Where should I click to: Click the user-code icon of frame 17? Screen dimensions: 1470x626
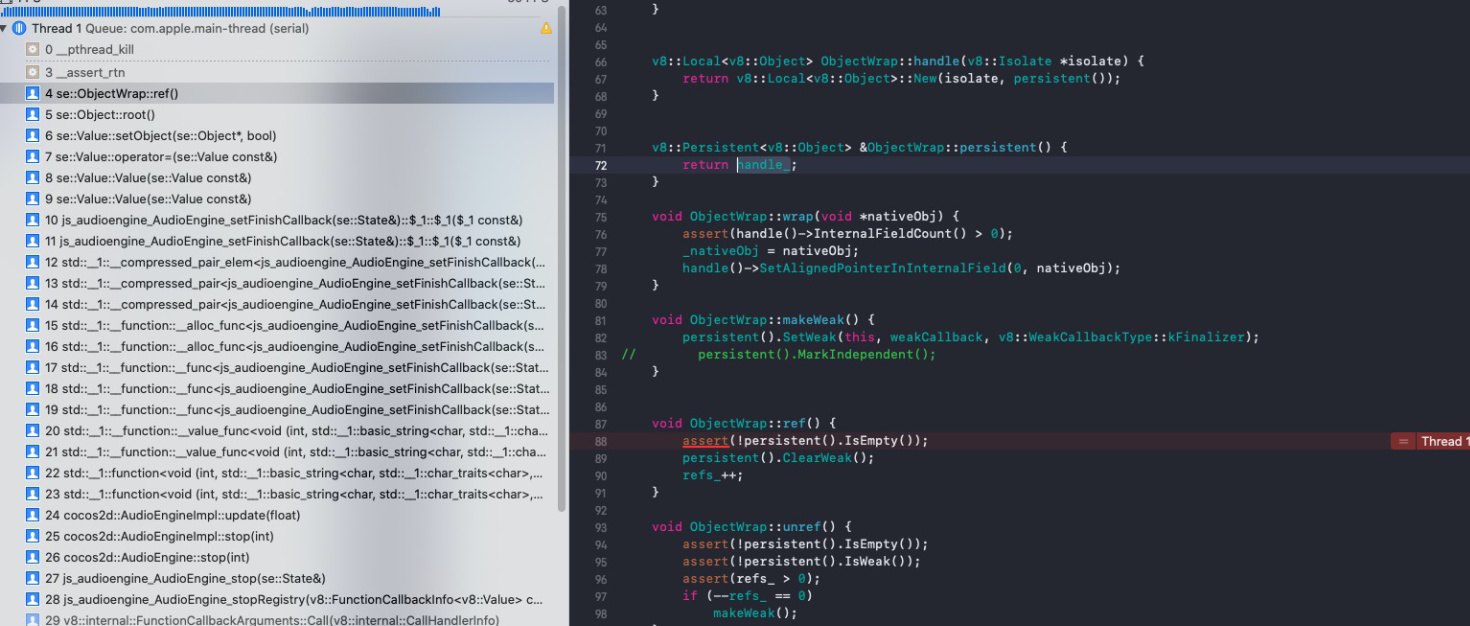pos(33,368)
